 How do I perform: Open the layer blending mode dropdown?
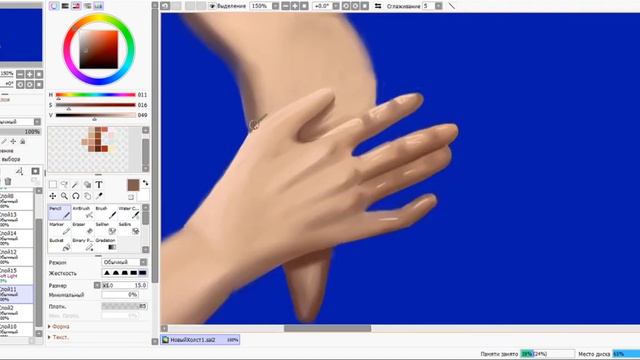[x=20, y=122]
